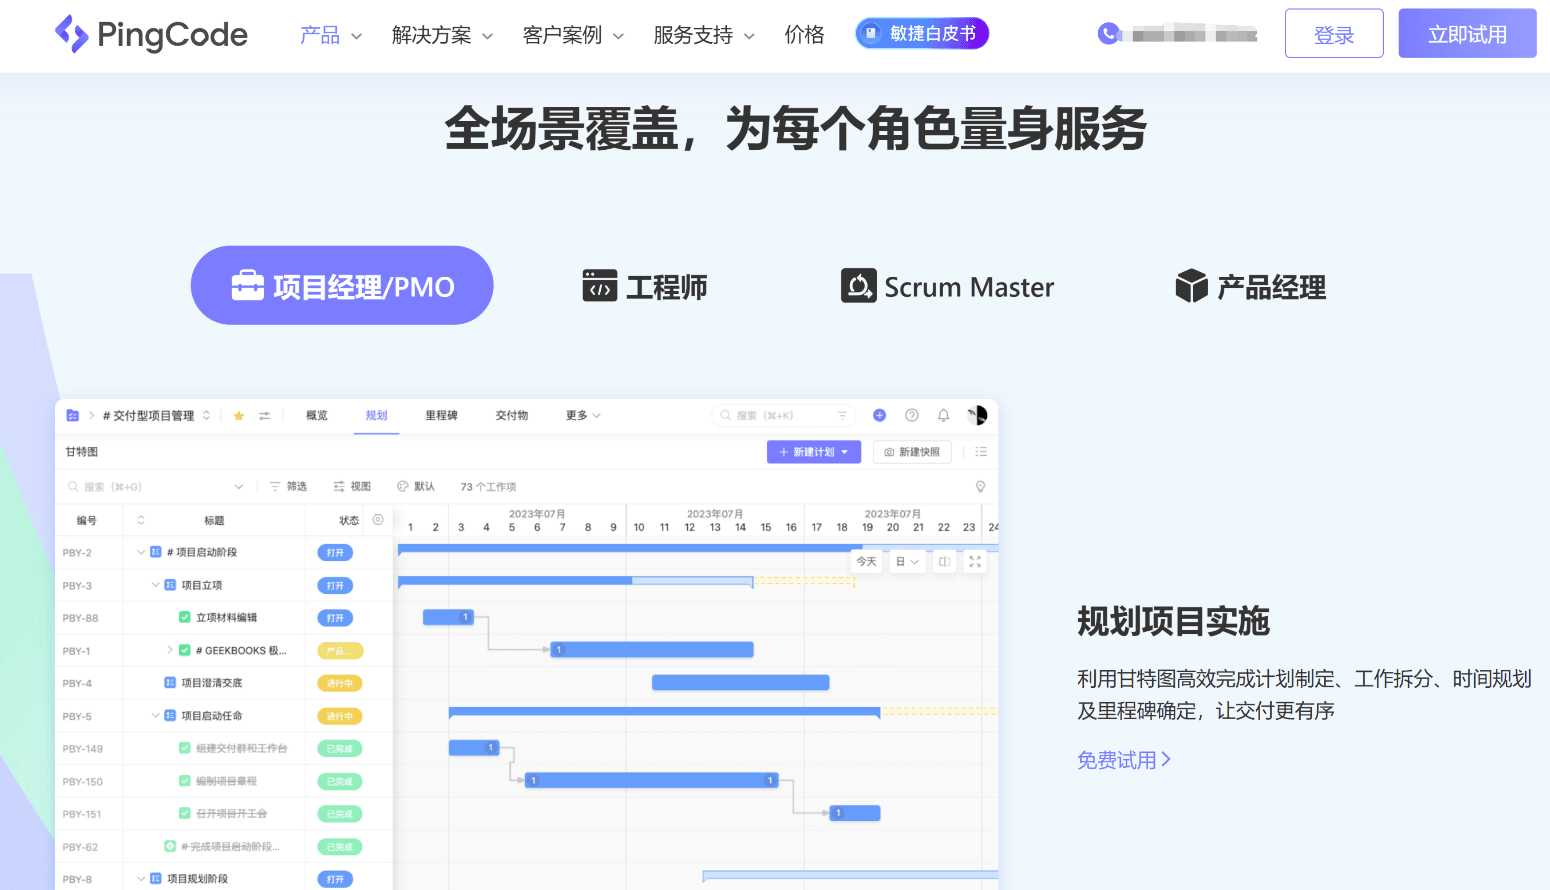
Task: Click the 立即试用 button
Action: [1467, 34]
